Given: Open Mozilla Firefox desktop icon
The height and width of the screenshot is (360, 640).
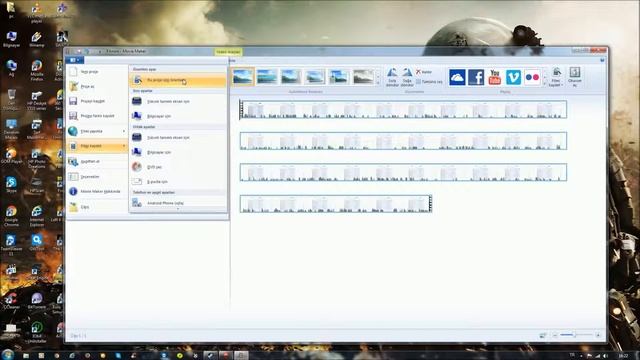Looking at the screenshot, I should click(x=37, y=70).
